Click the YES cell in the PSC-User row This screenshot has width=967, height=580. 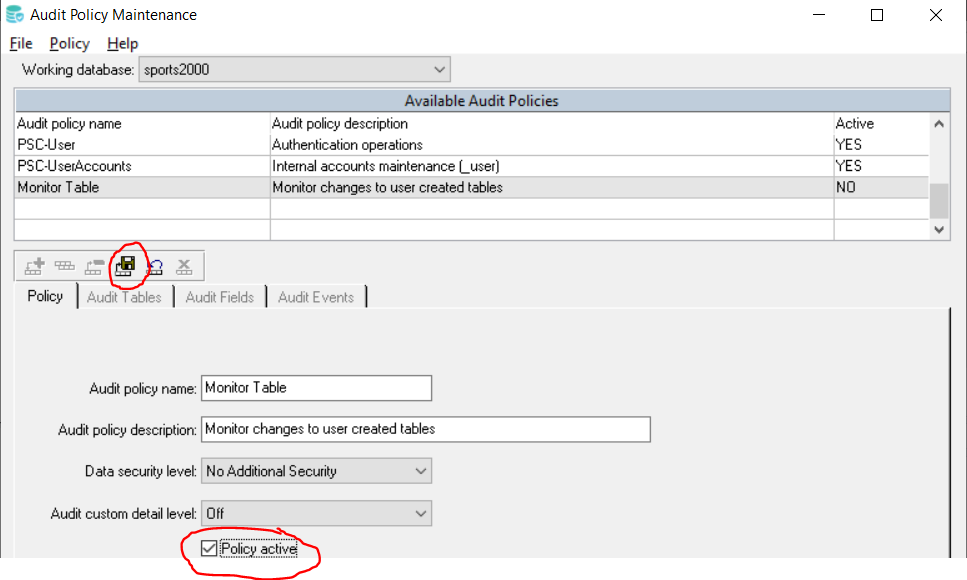click(x=881, y=144)
